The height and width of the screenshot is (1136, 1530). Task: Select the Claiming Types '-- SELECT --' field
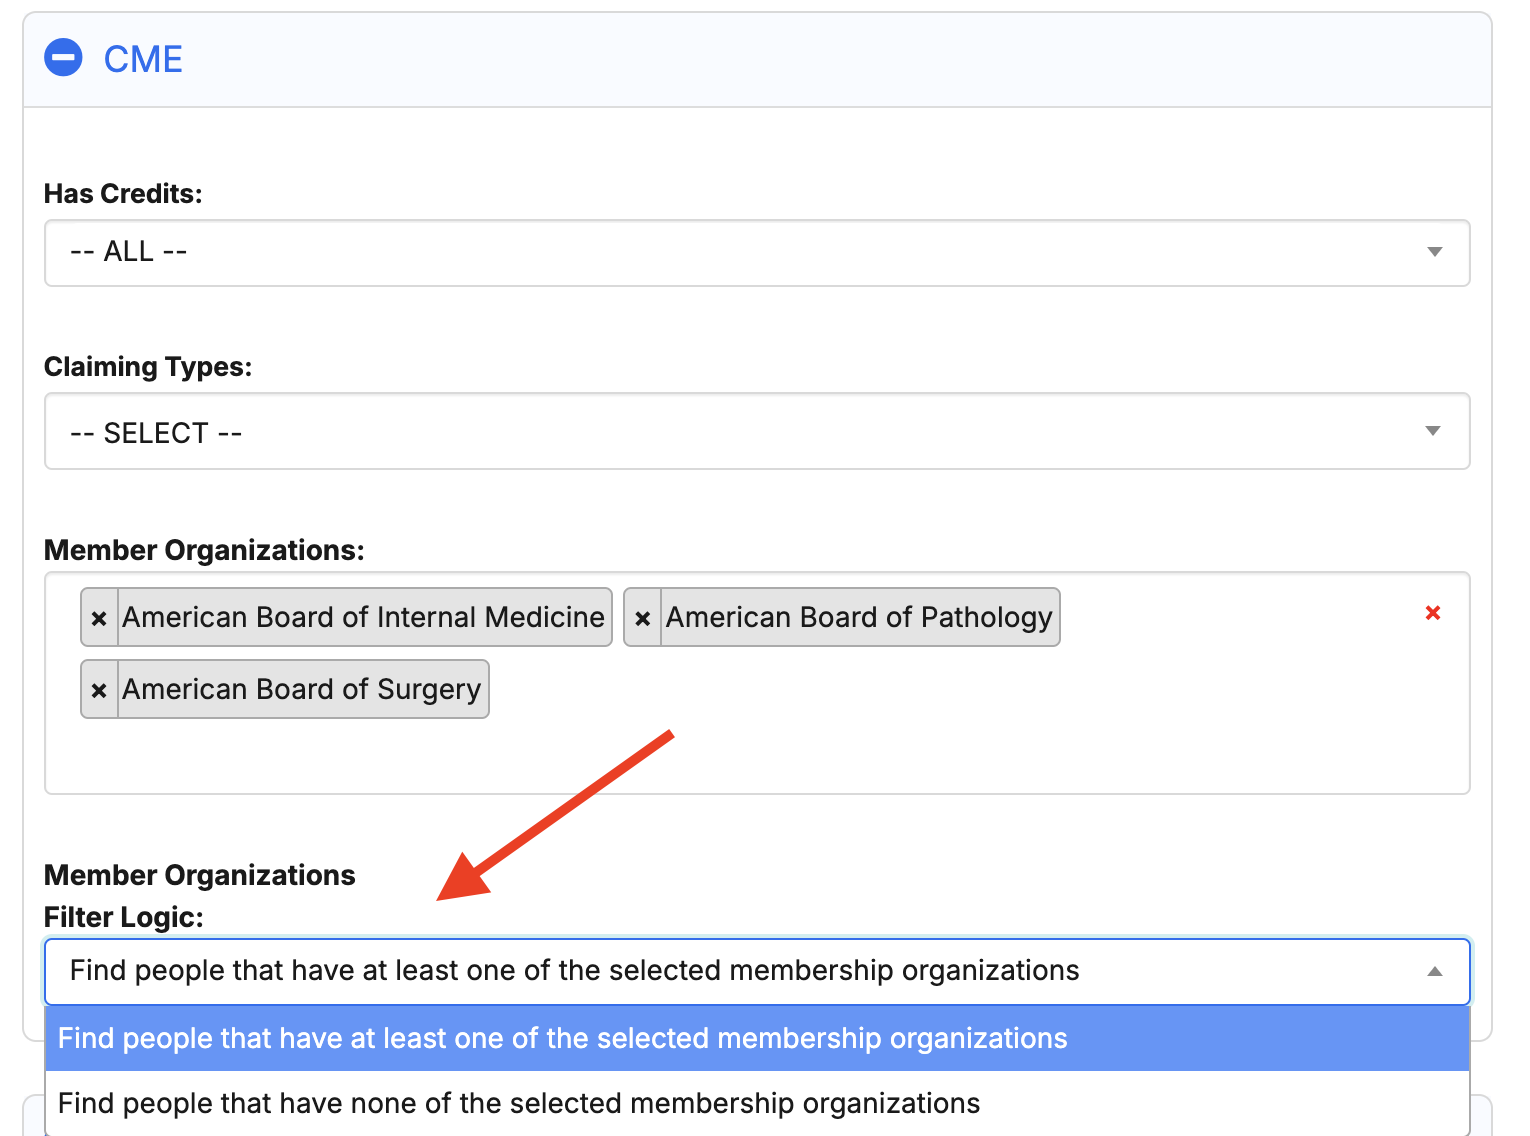pos(757,431)
